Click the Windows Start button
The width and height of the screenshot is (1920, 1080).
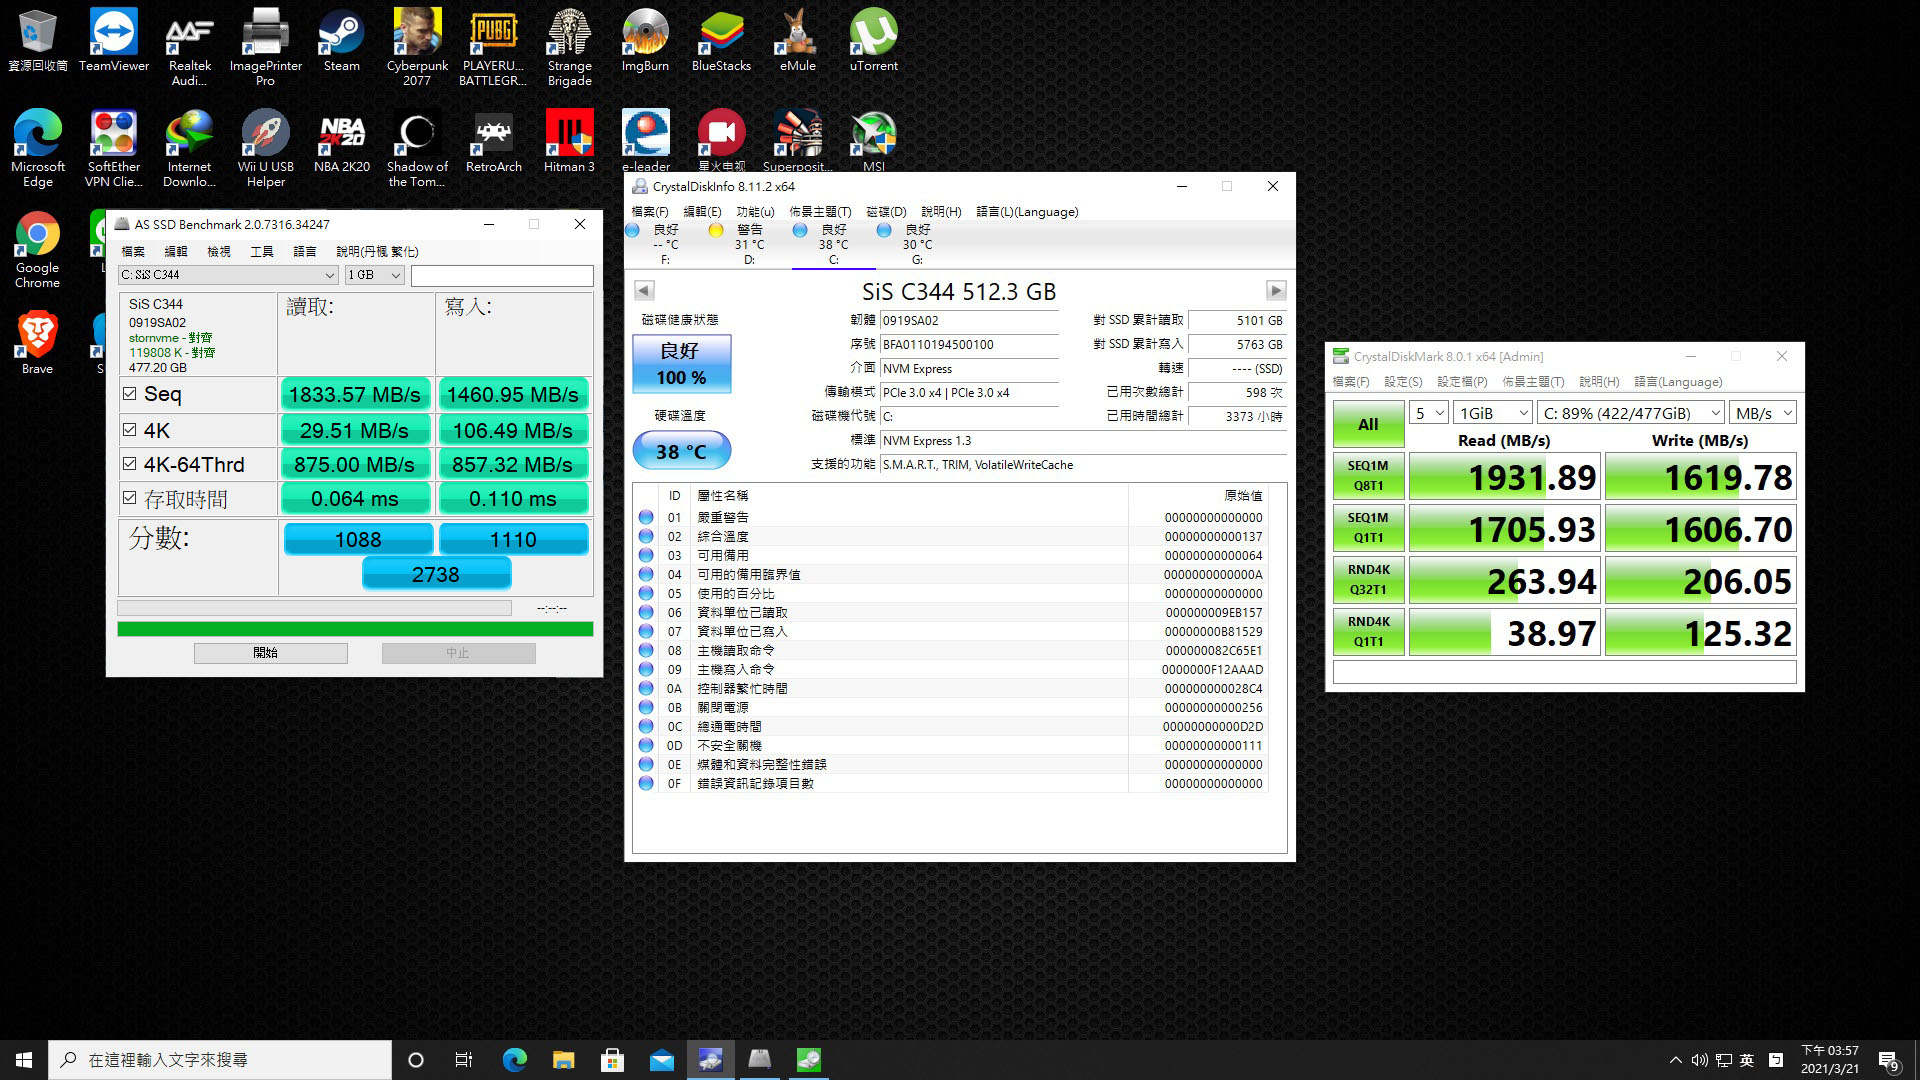[24, 1060]
